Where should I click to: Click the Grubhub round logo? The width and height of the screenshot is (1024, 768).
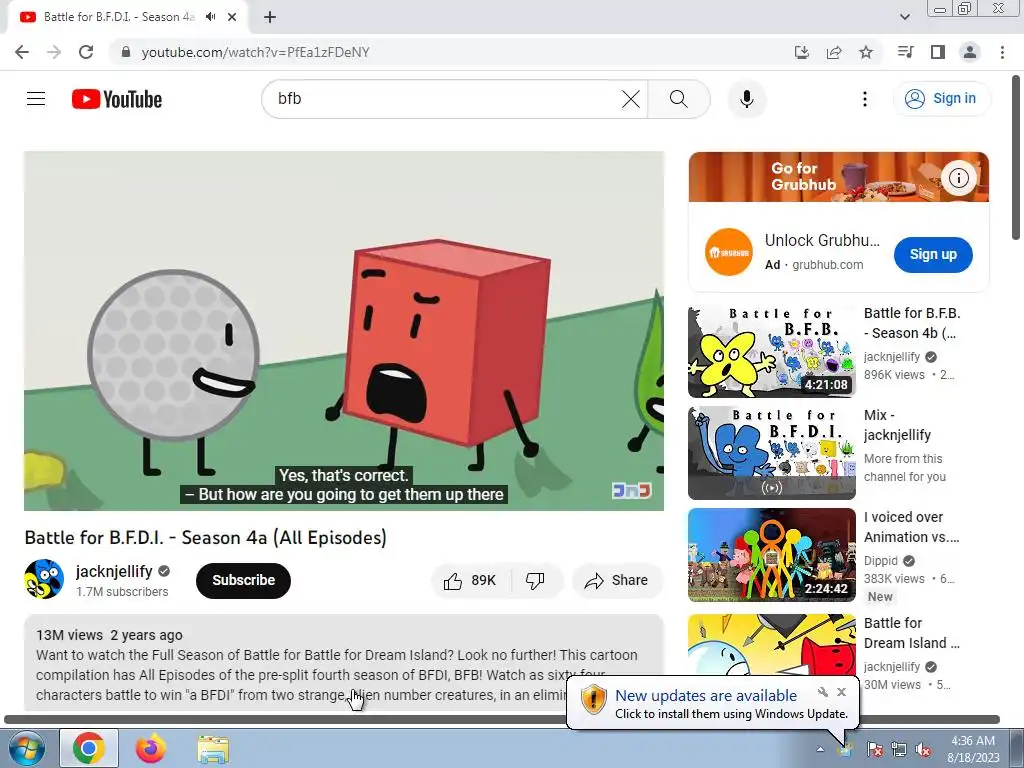[x=729, y=252]
